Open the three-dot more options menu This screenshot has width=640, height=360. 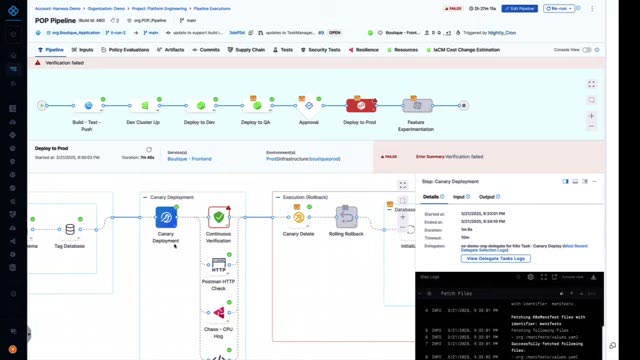(x=592, y=9)
